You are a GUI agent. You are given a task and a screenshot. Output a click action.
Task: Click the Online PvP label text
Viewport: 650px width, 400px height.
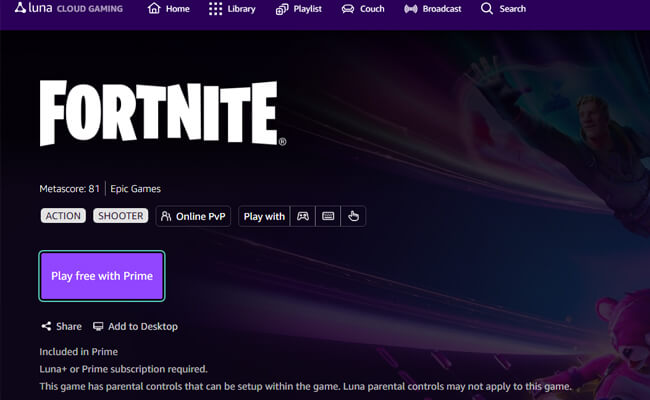coord(201,216)
